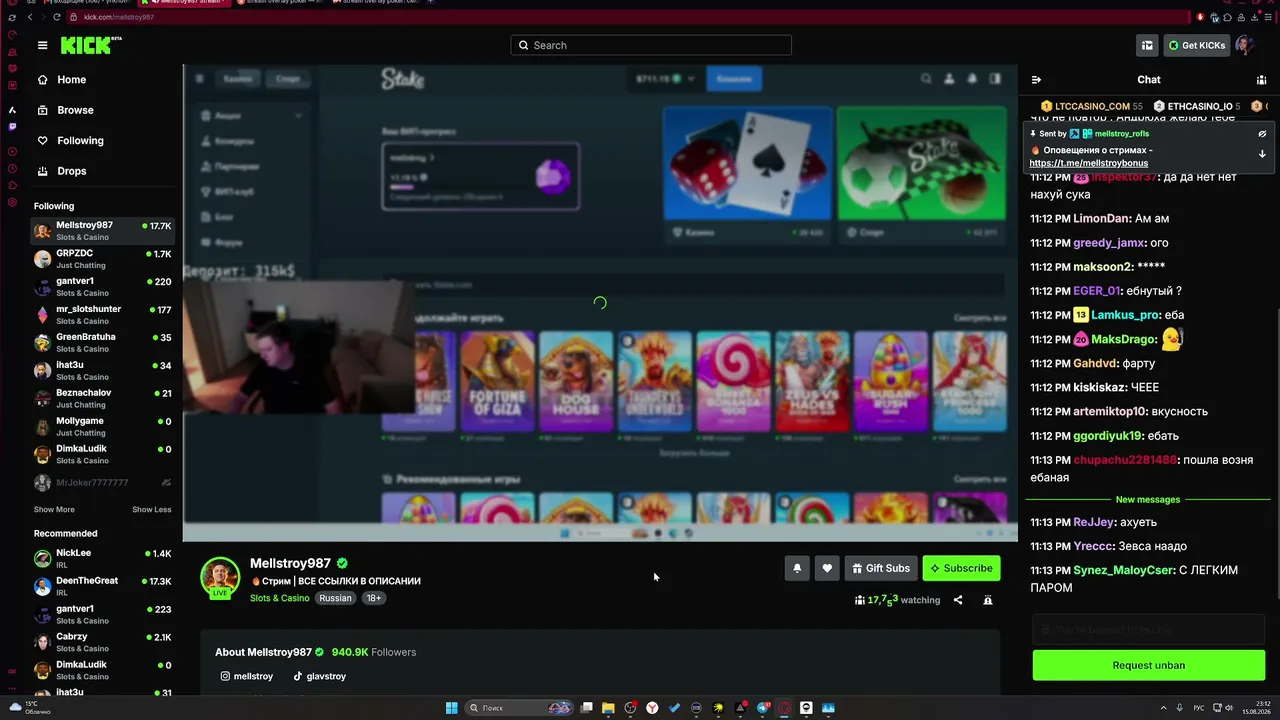Open the Mellstroy987 channel avatar

coord(220,577)
